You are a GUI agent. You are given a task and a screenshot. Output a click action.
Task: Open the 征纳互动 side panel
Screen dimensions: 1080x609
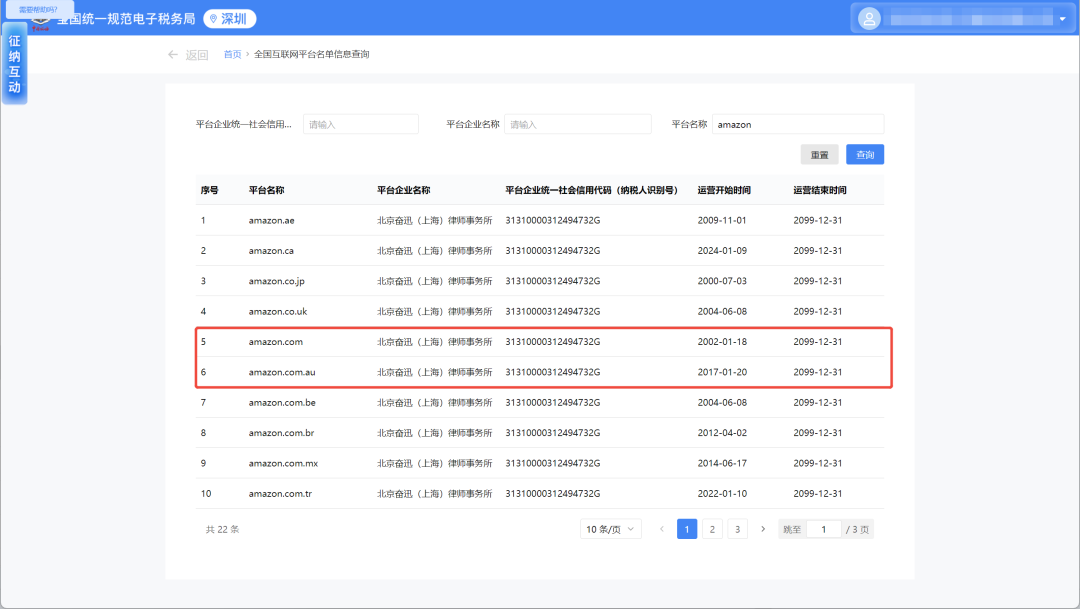pos(15,66)
